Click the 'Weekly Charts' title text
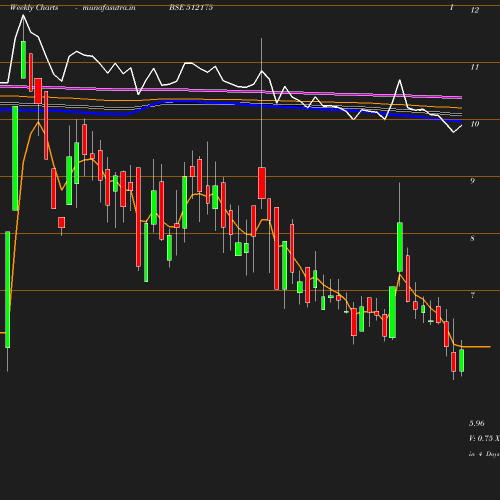 click(34, 8)
